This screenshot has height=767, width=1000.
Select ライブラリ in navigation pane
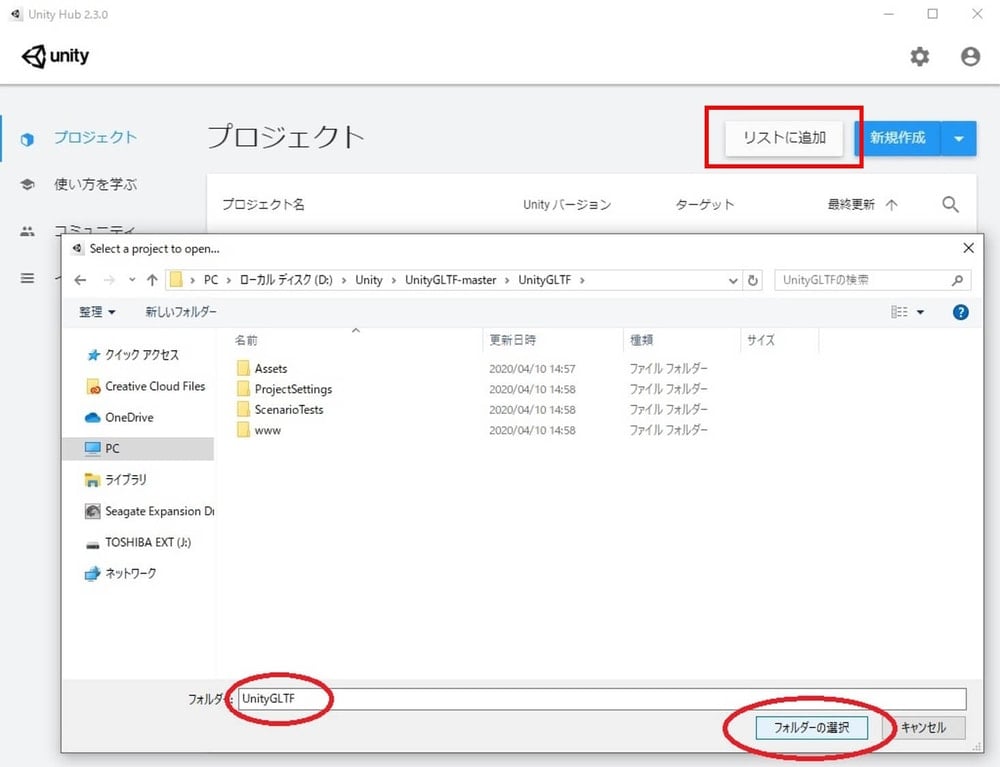(x=115, y=479)
